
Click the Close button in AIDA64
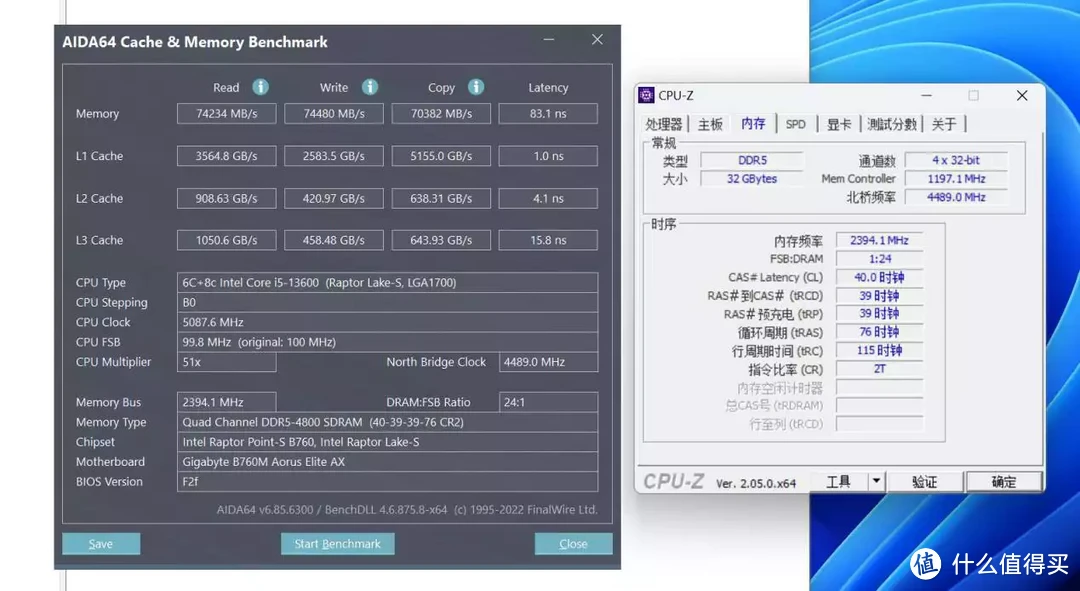[x=573, y=543]
